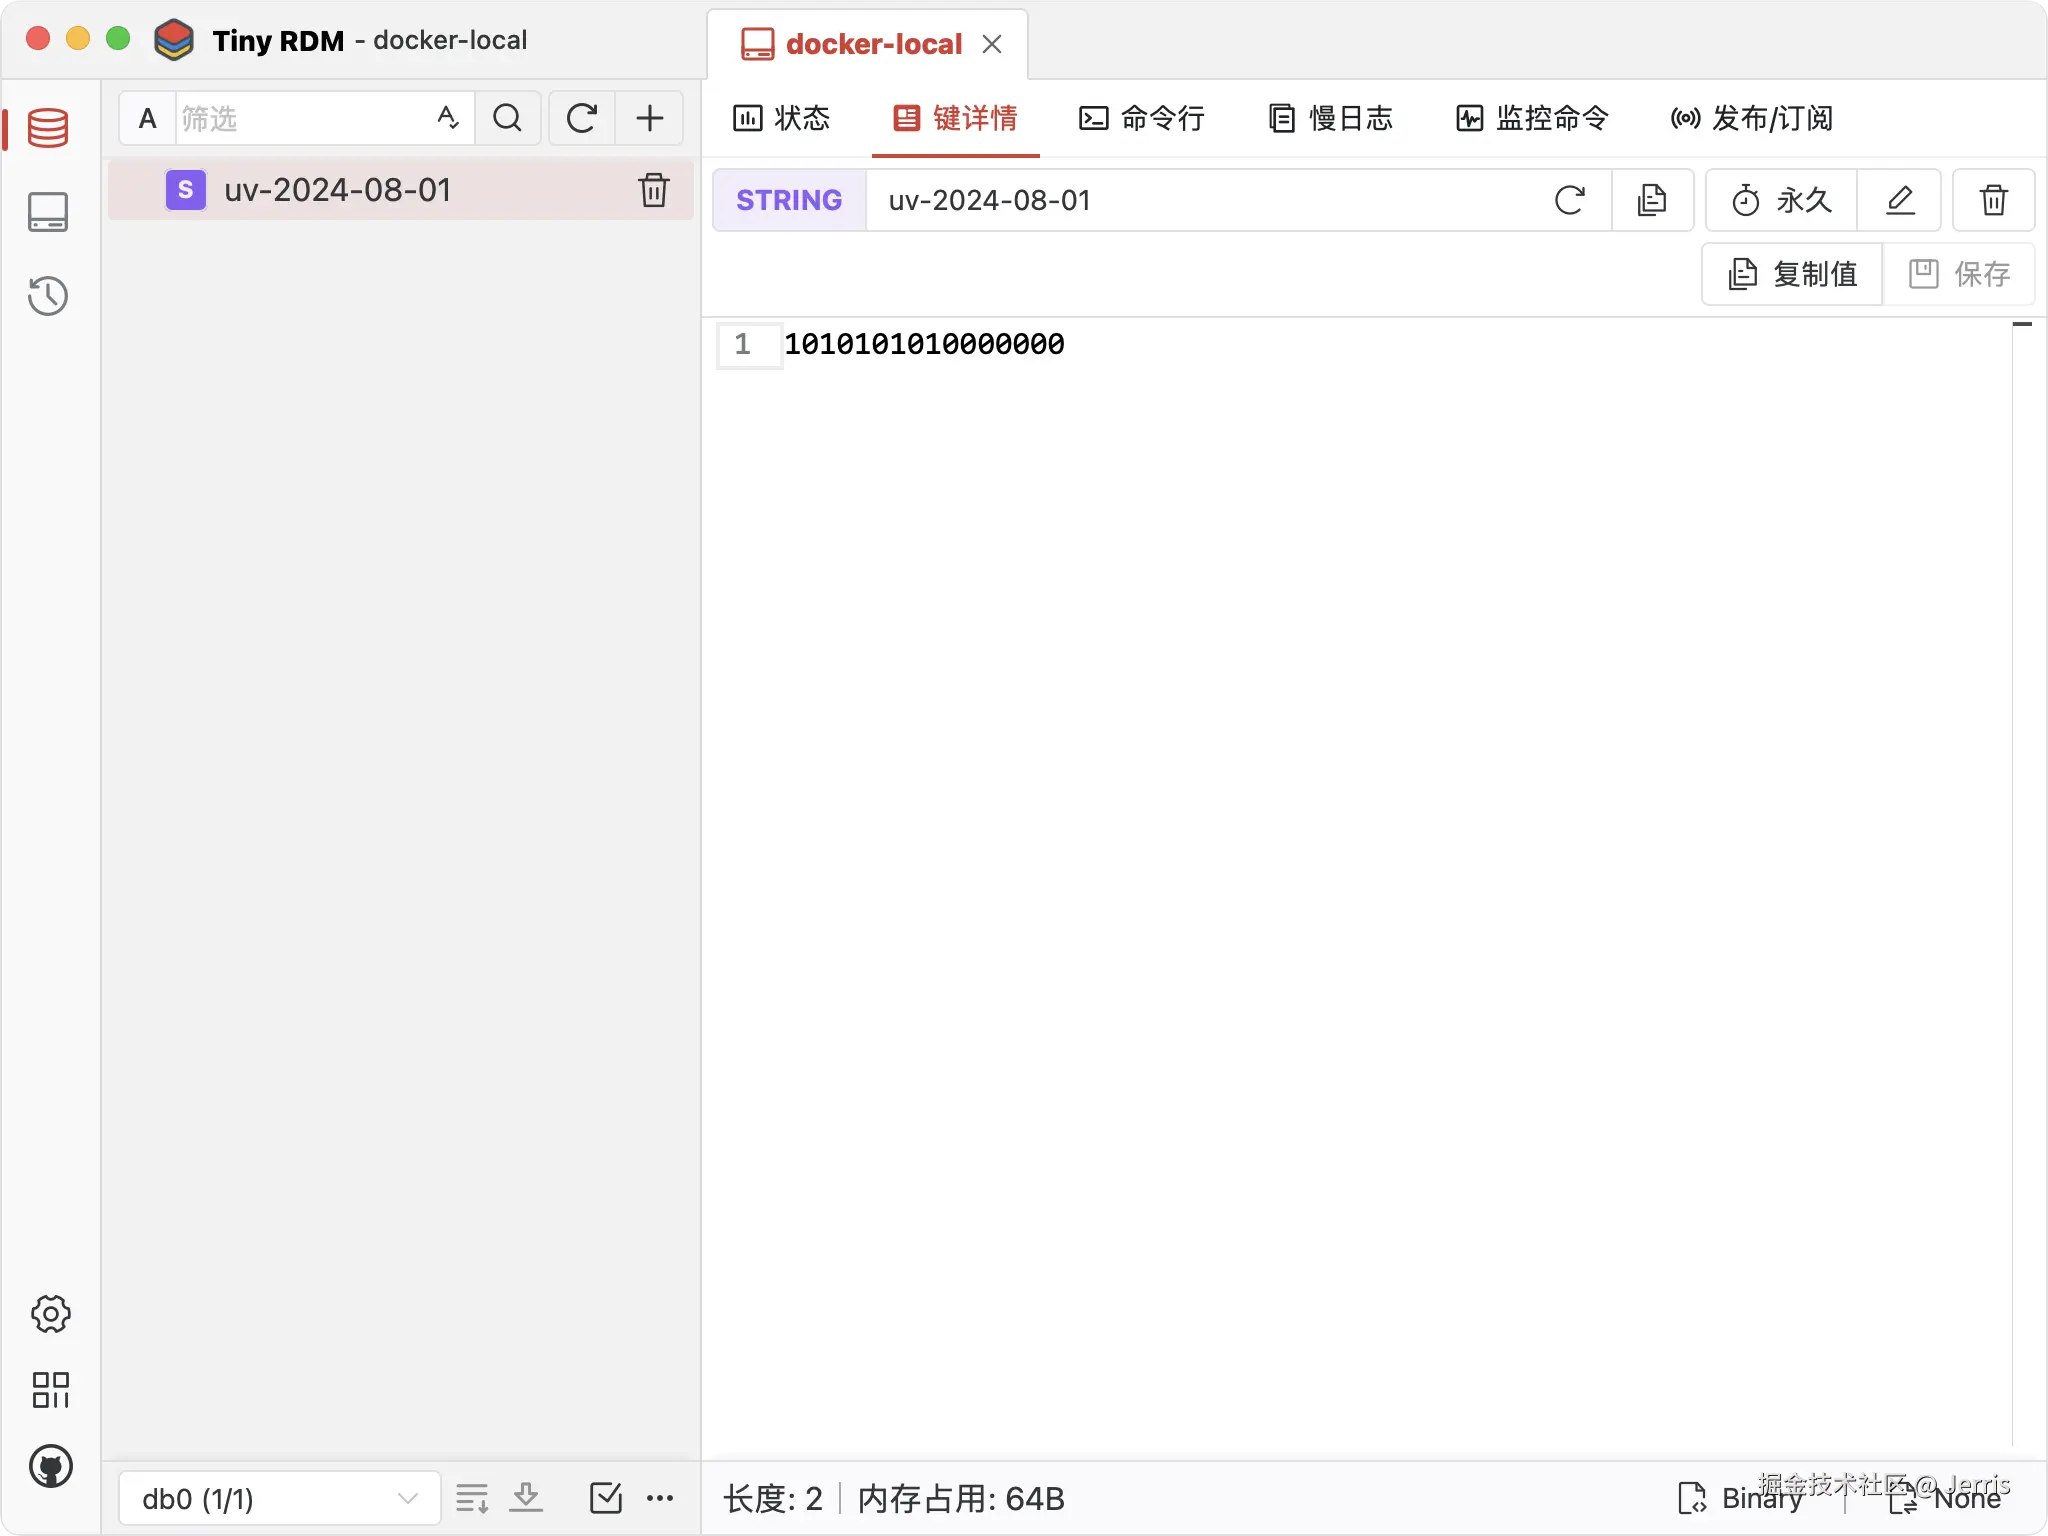Rename key with the pencil icon

[x=1900, y=200]
